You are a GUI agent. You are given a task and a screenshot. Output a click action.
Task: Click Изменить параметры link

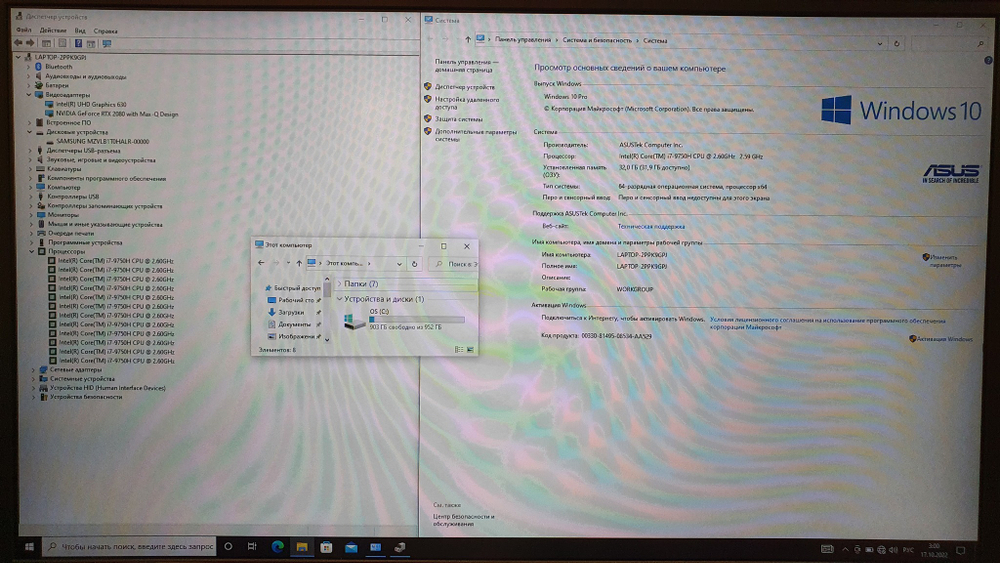click(945, 261)
